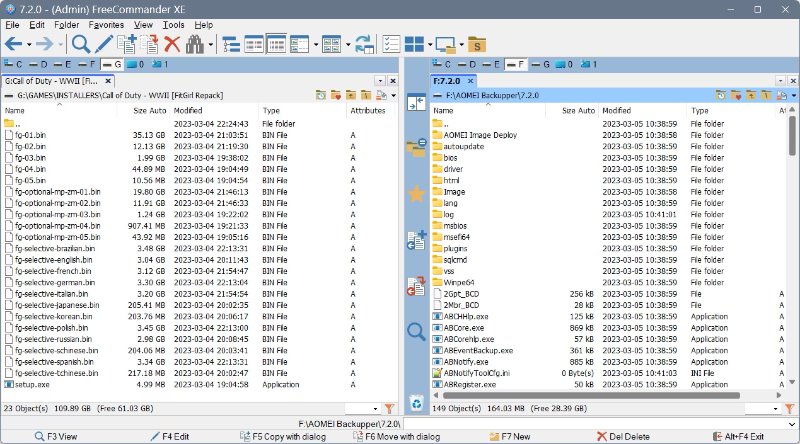Expand the command line history dropdown
The width and height of the screenshot is (800, 444).
pos(791,424)
